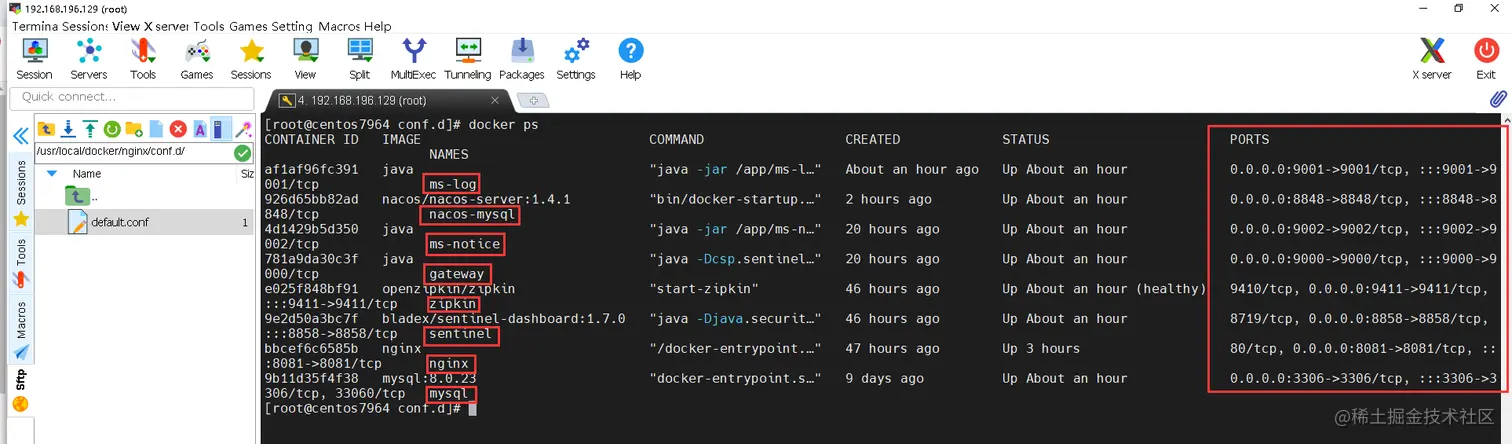Refresh the current SFTP folder
Viewport: 1512px width, 444px height.
(x=112, y=129)
